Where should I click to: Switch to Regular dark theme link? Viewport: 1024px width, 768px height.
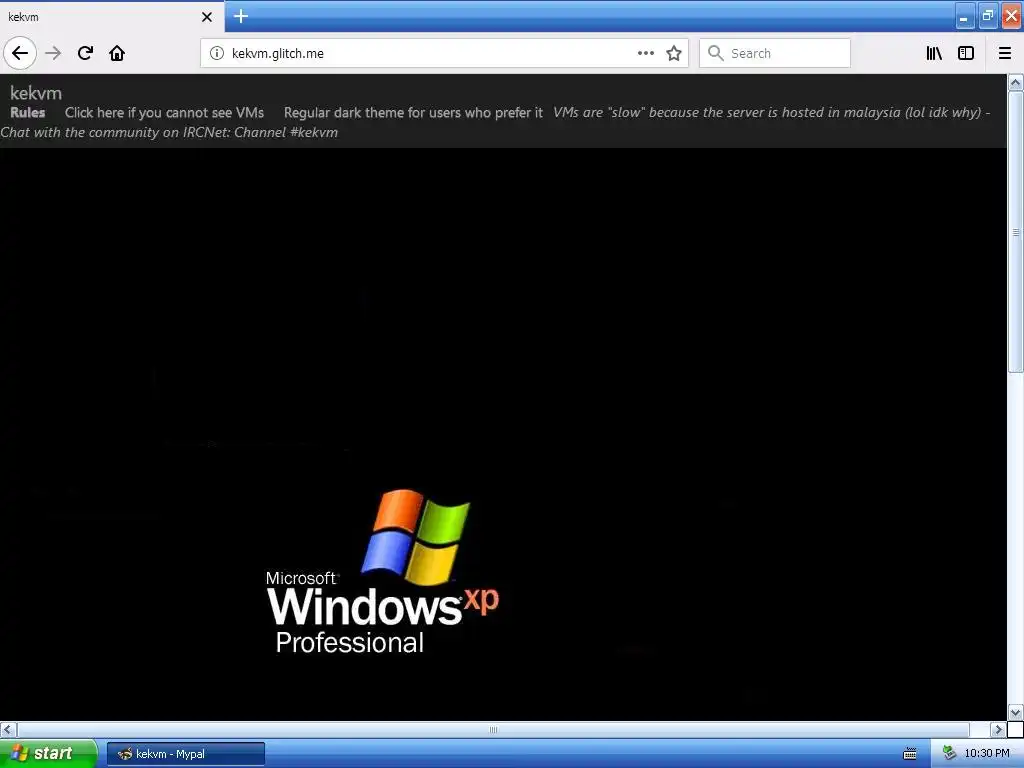click(413, 112)
